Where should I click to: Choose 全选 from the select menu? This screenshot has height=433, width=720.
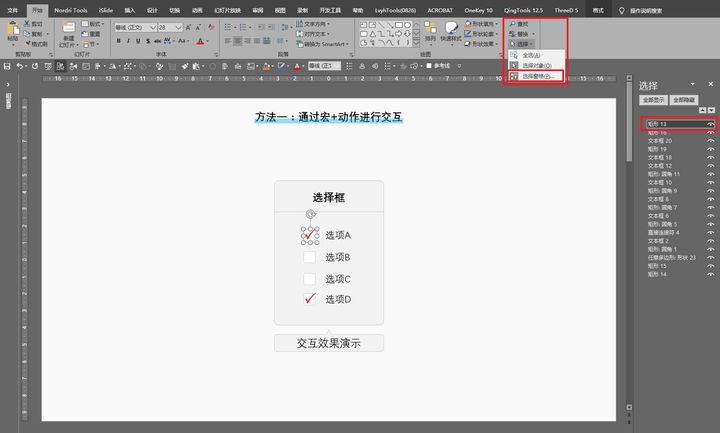(x=530, y=55)
